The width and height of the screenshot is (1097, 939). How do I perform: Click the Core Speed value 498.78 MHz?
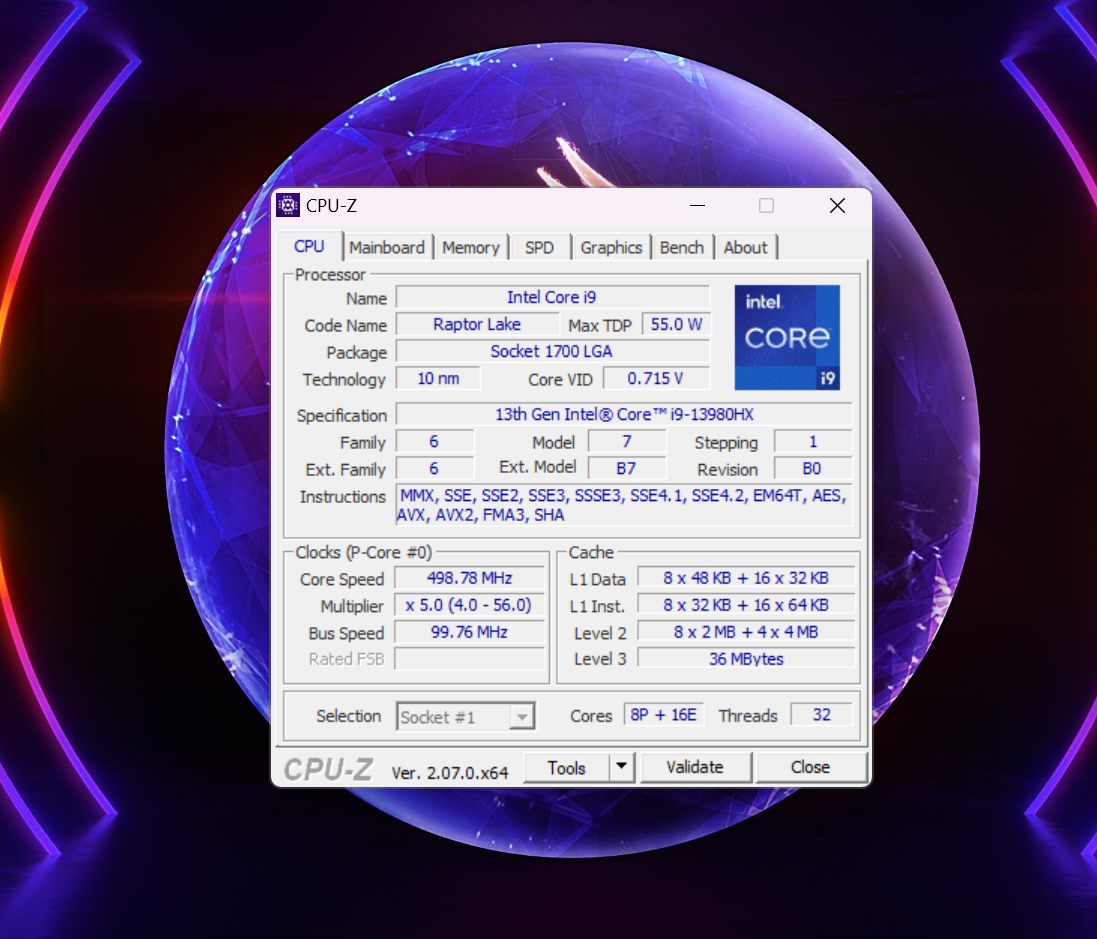(x=469, y=578)
